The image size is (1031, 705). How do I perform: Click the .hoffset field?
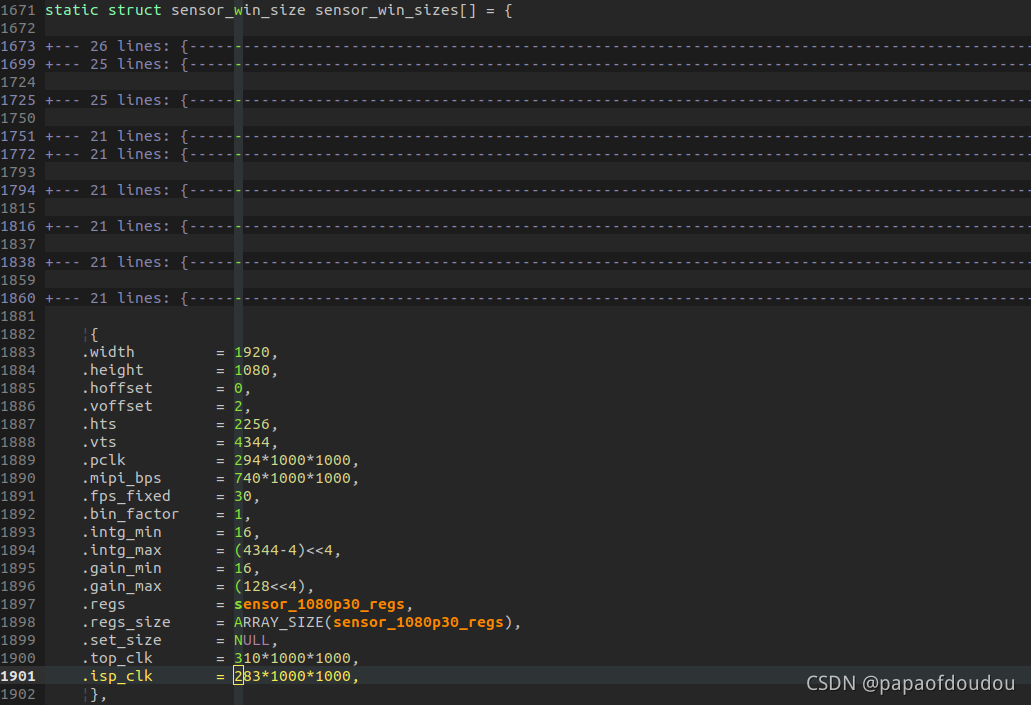117,388
